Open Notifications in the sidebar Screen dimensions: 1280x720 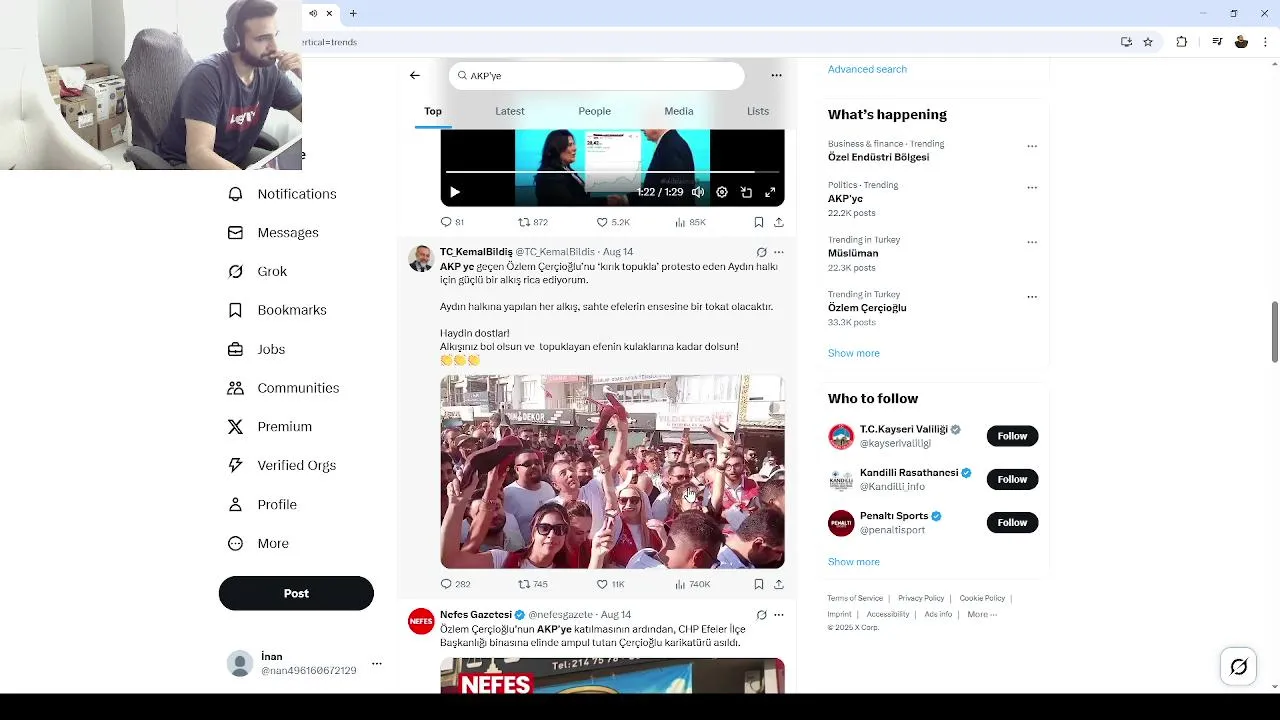pyautogui.click(x=283, y=194)
